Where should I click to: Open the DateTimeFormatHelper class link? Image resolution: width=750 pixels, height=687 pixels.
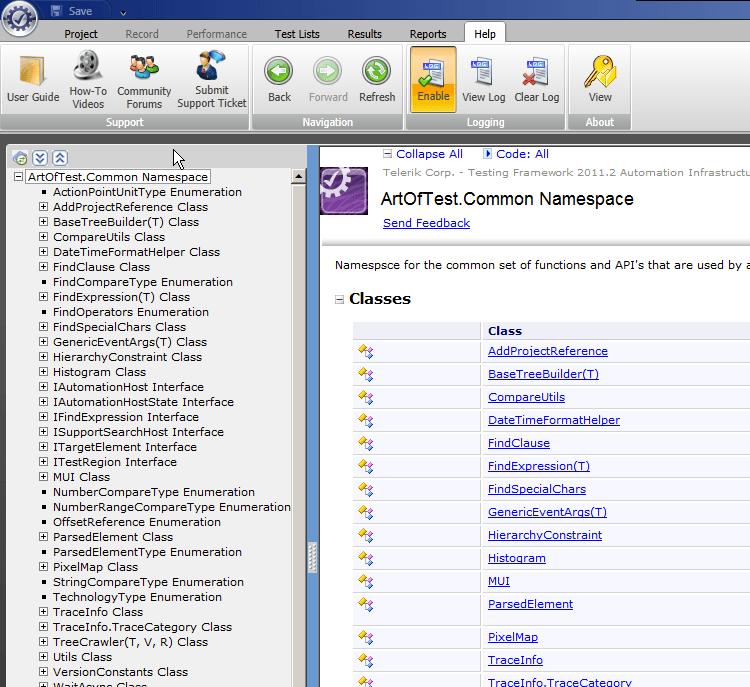[553, 420]
